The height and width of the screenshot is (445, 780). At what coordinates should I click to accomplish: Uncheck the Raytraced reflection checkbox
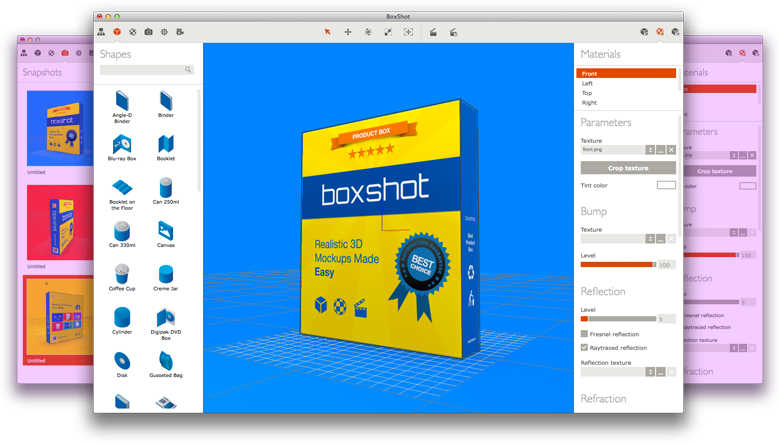585,348
